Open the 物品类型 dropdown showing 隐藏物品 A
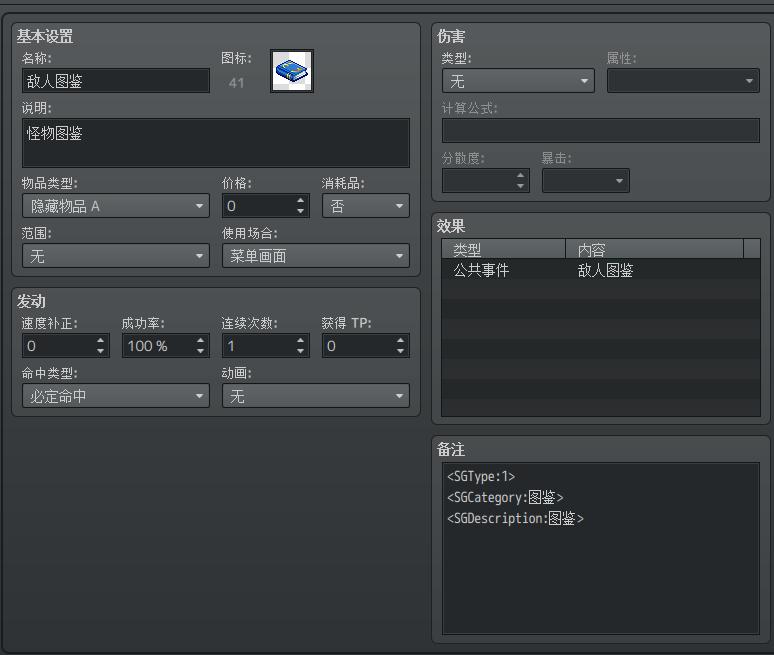The height and width of the screenshot is (655, 774). (x=116, y=206)
